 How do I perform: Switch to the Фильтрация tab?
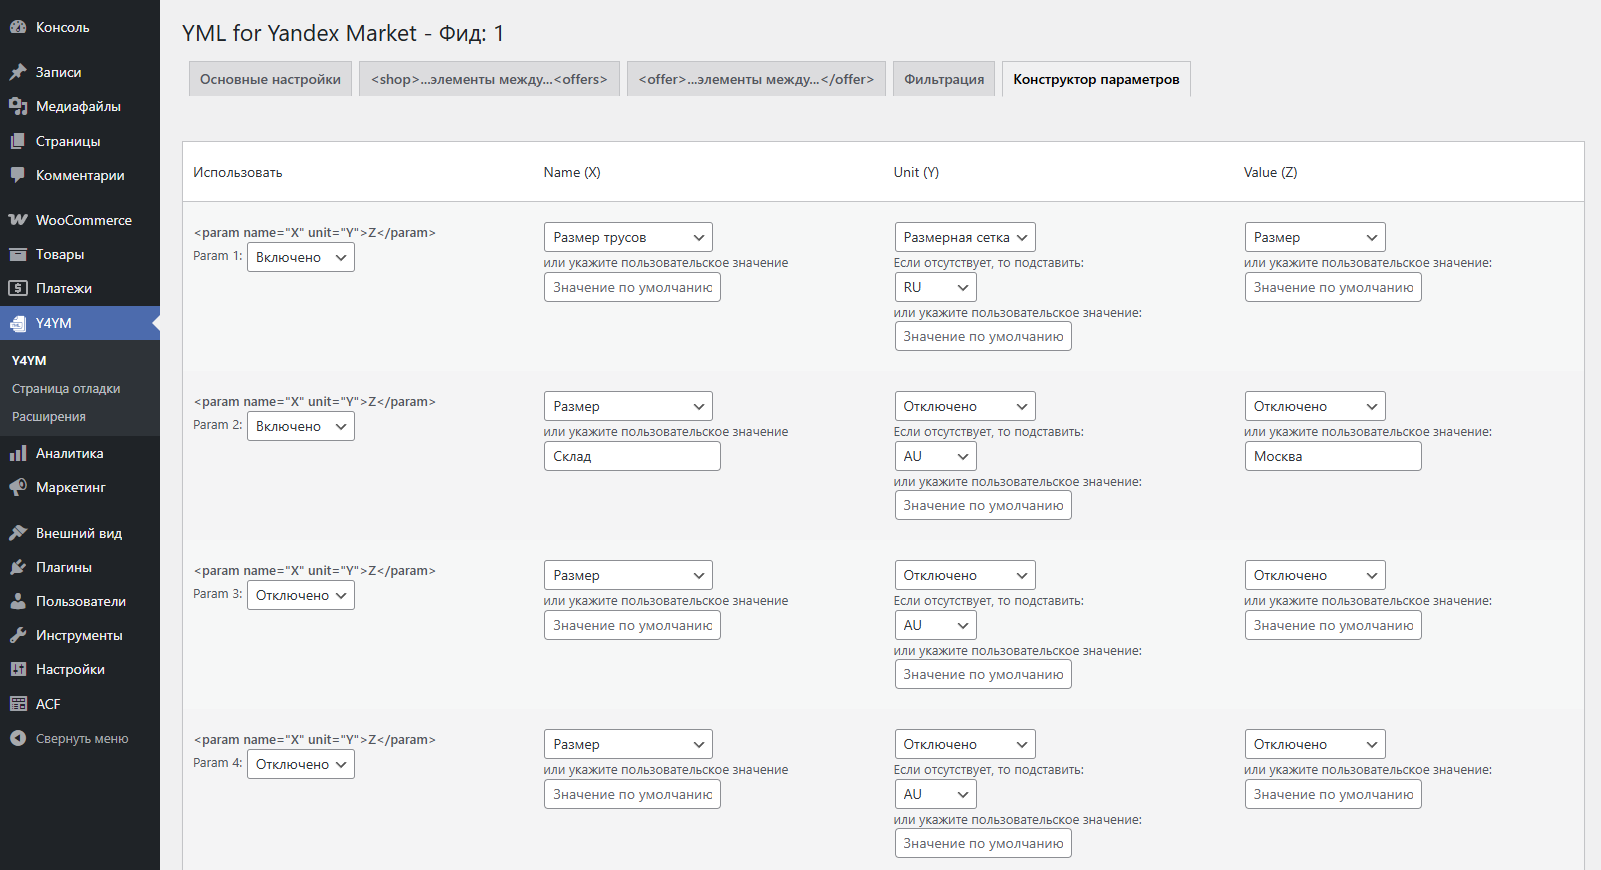click(943, 79)
